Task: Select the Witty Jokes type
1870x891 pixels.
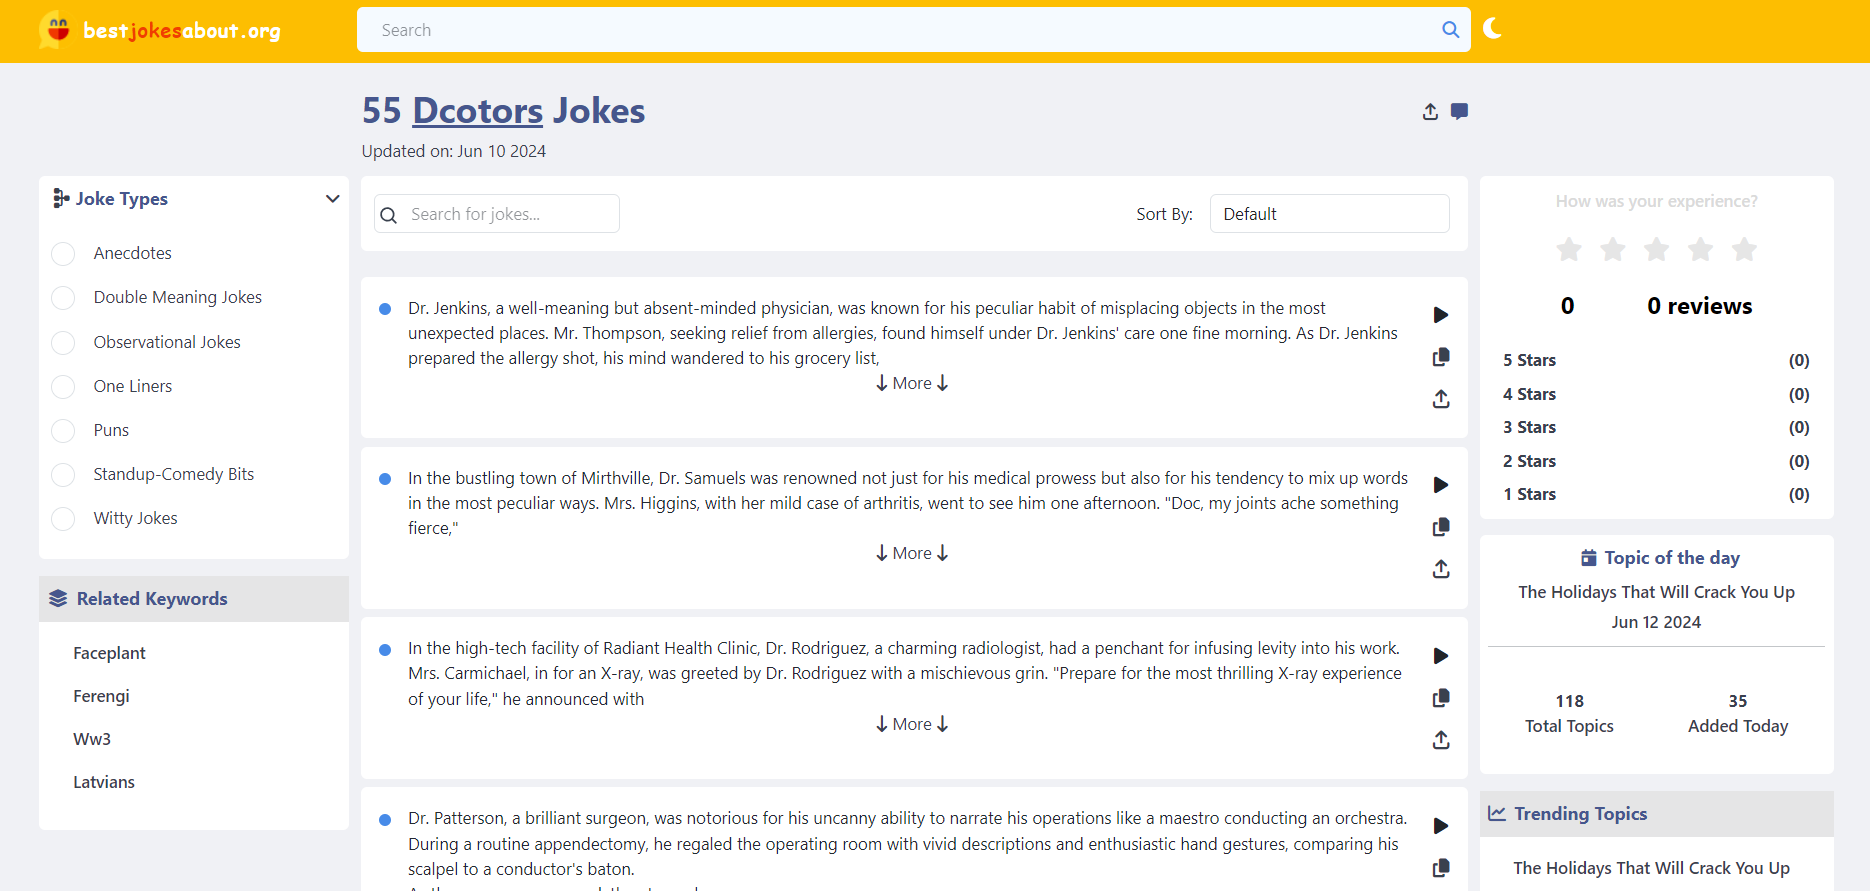Action: pyautogui.click(x=63, y=519)
